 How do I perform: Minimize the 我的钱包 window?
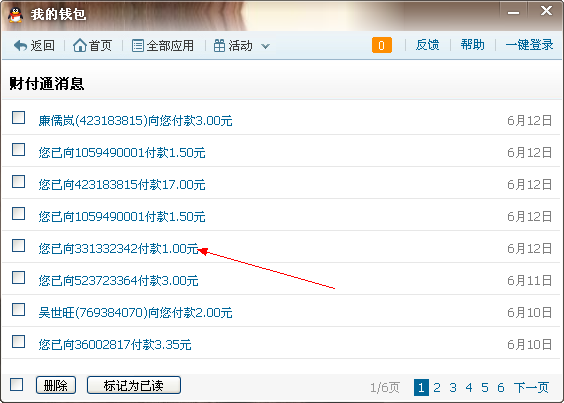pyautogui.click(x=513, y=13)
